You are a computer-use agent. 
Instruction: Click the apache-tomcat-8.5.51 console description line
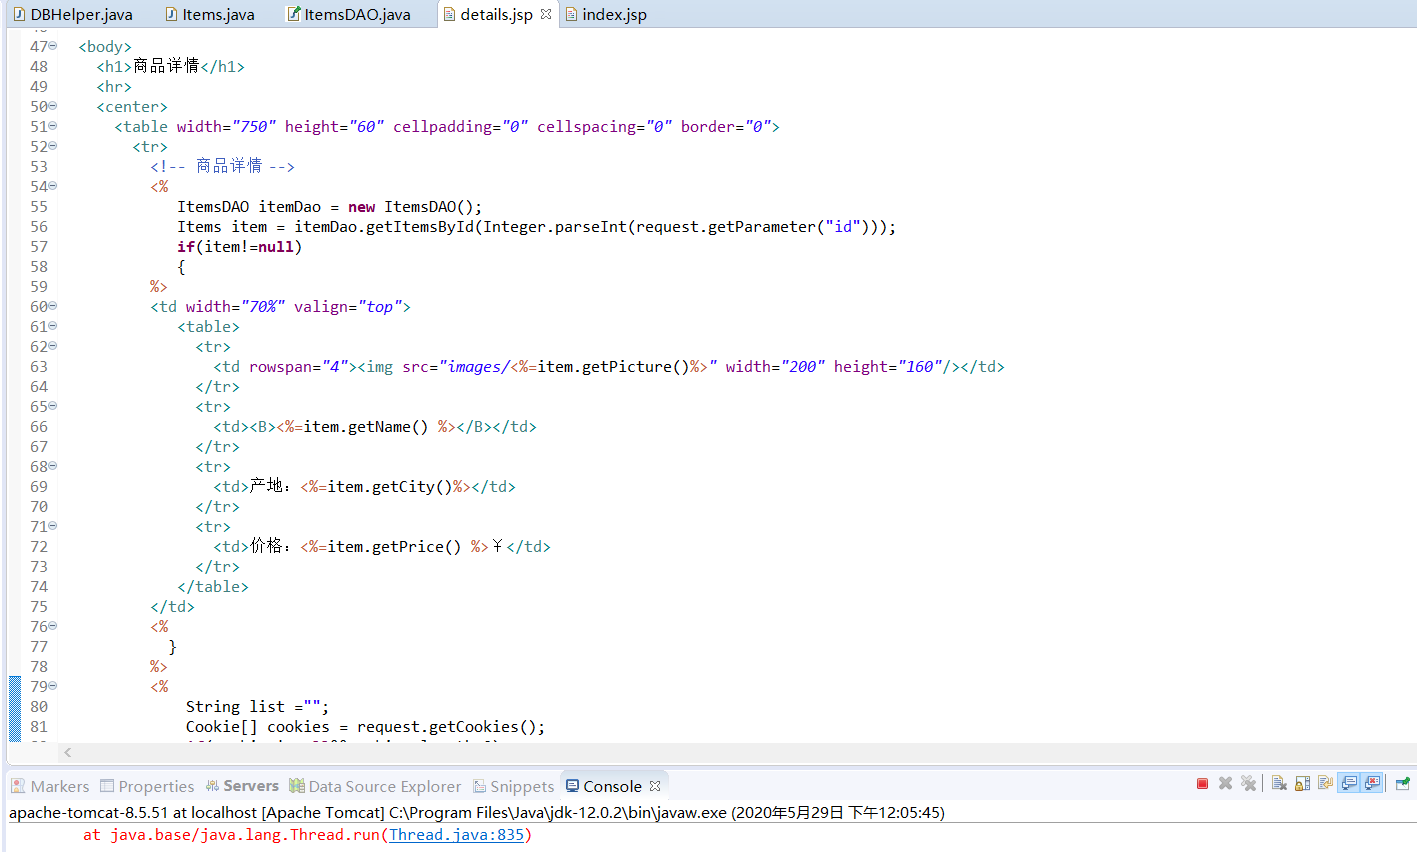tap(477, 812)
